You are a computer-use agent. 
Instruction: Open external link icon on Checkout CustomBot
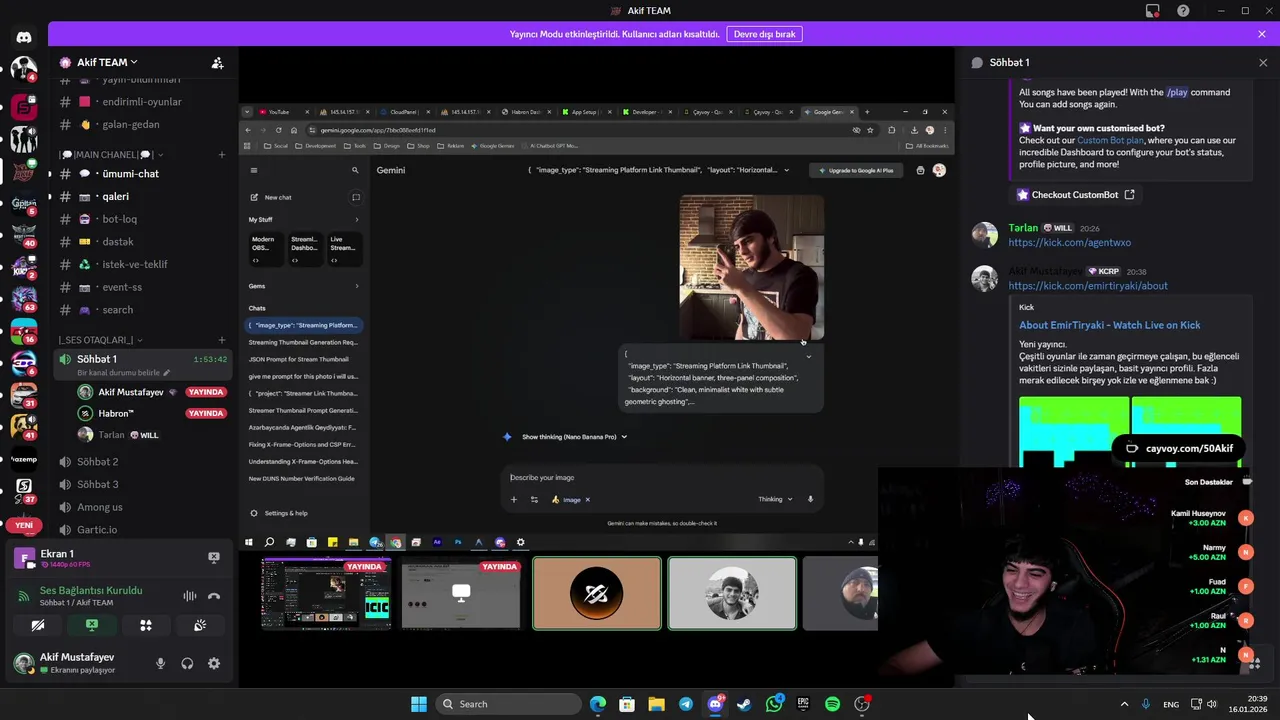(1129, 195)
